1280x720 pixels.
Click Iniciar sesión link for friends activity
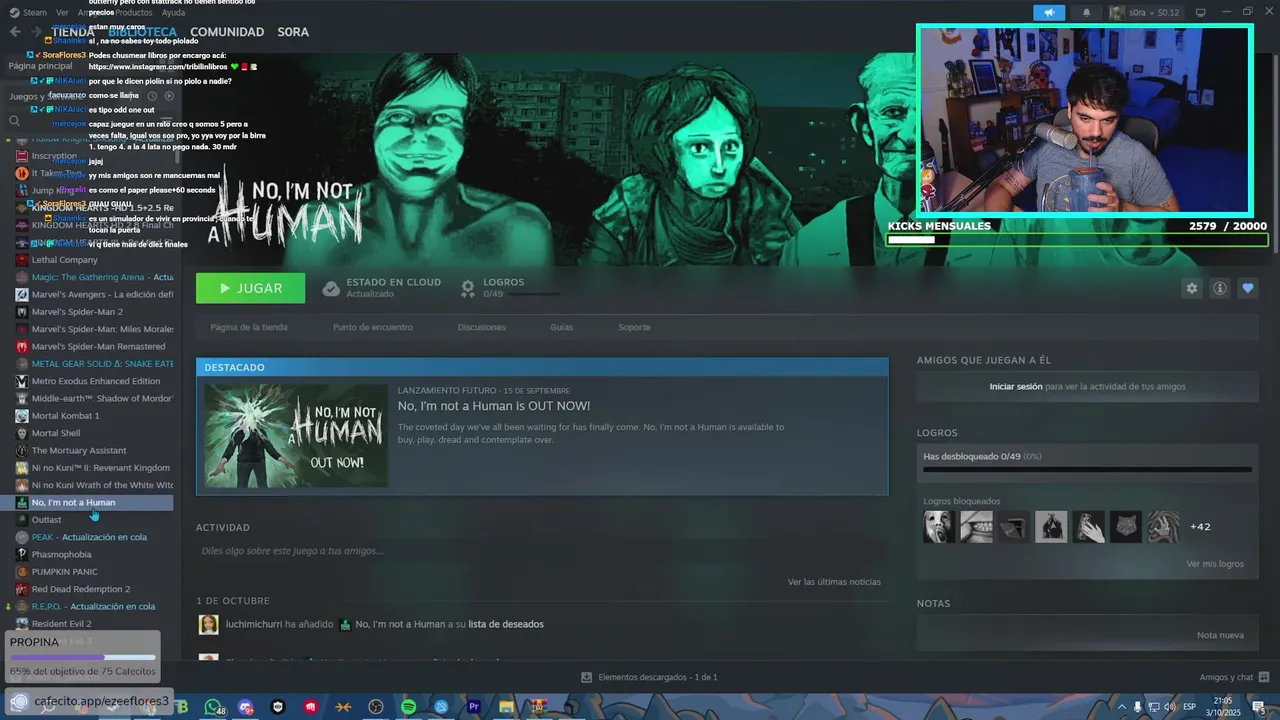tap(1016, 386)
